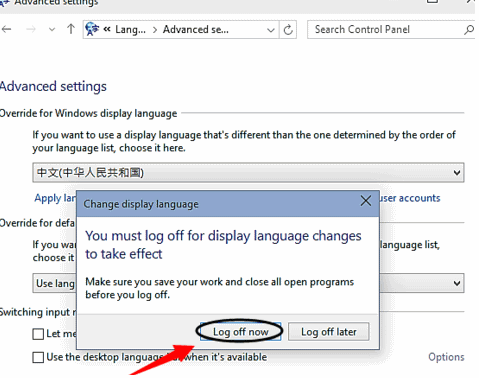Open the display language override dropdown
Image resolution: width=479 pixels, height=378 pixels.
(x=248, y=173)
